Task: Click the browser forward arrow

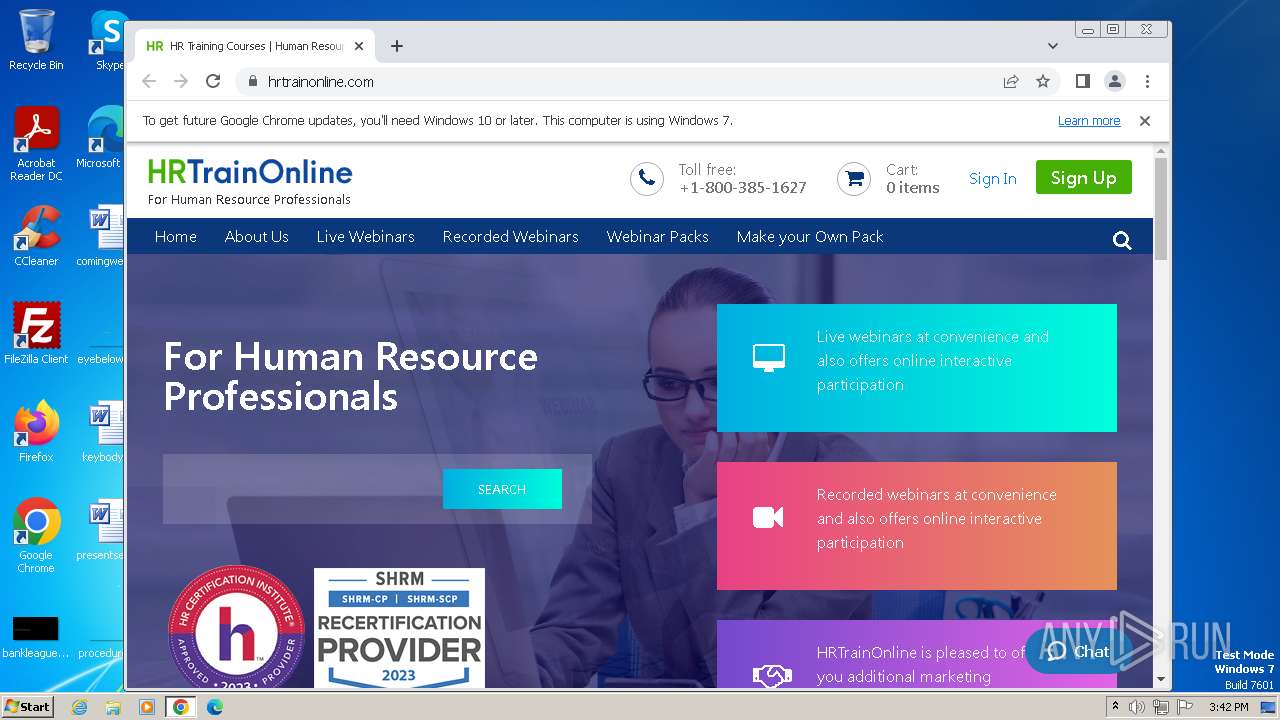Action: click(x=181, y=82)
